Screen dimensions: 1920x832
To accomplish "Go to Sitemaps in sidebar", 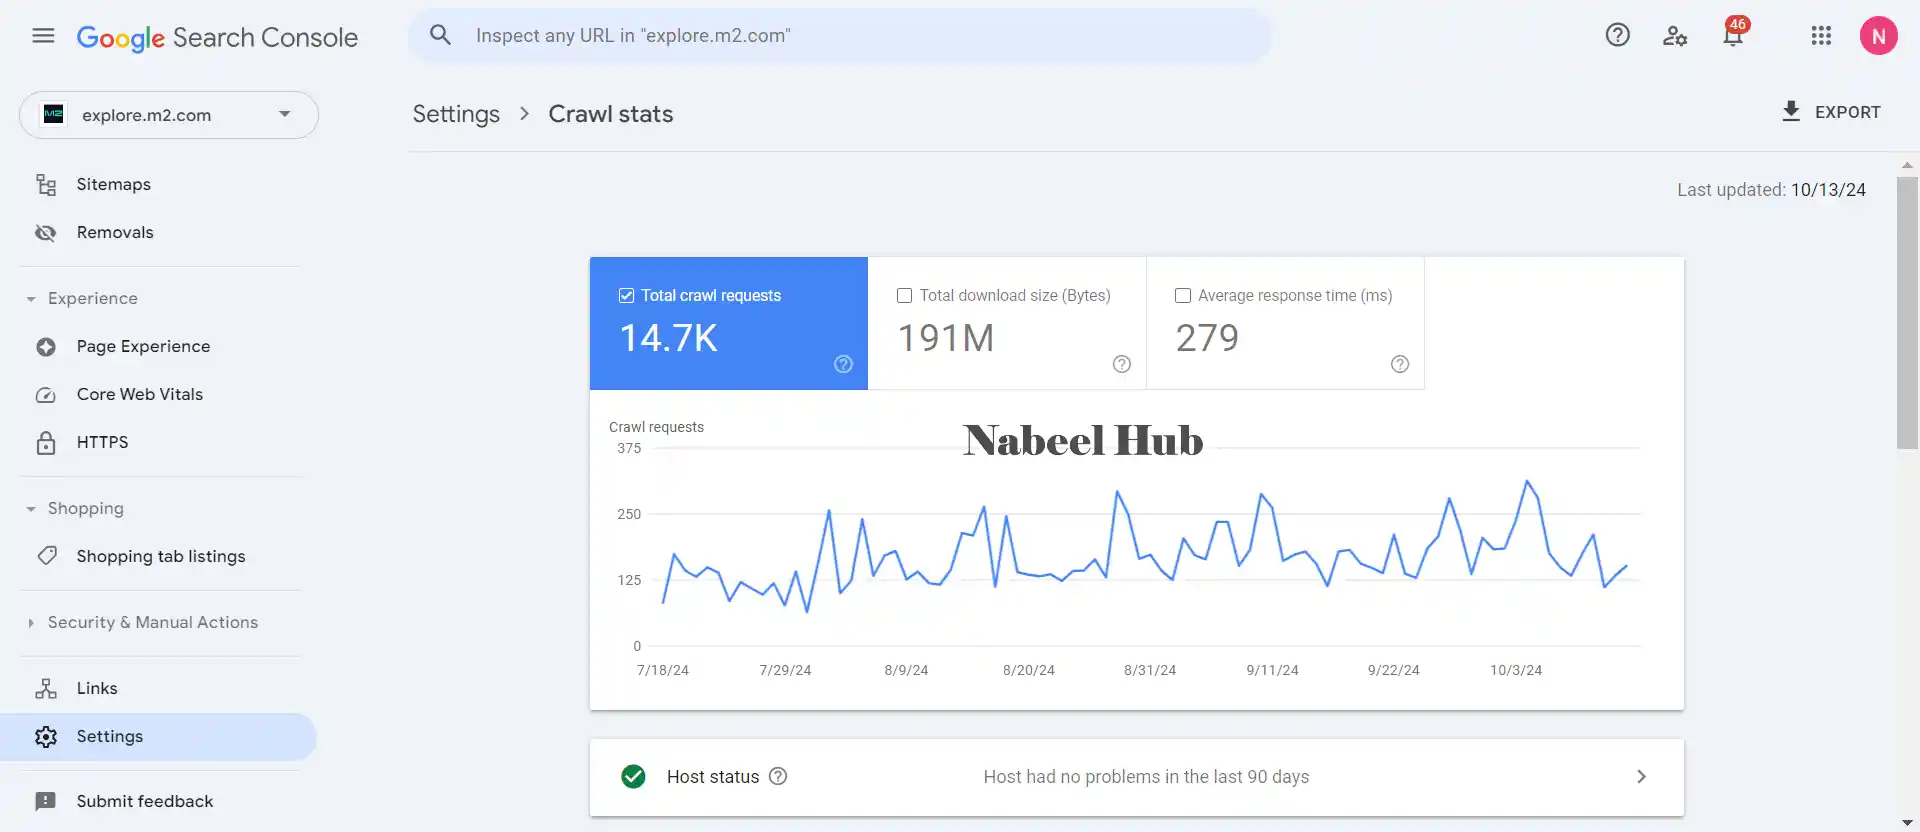I will tap(113, 184).
